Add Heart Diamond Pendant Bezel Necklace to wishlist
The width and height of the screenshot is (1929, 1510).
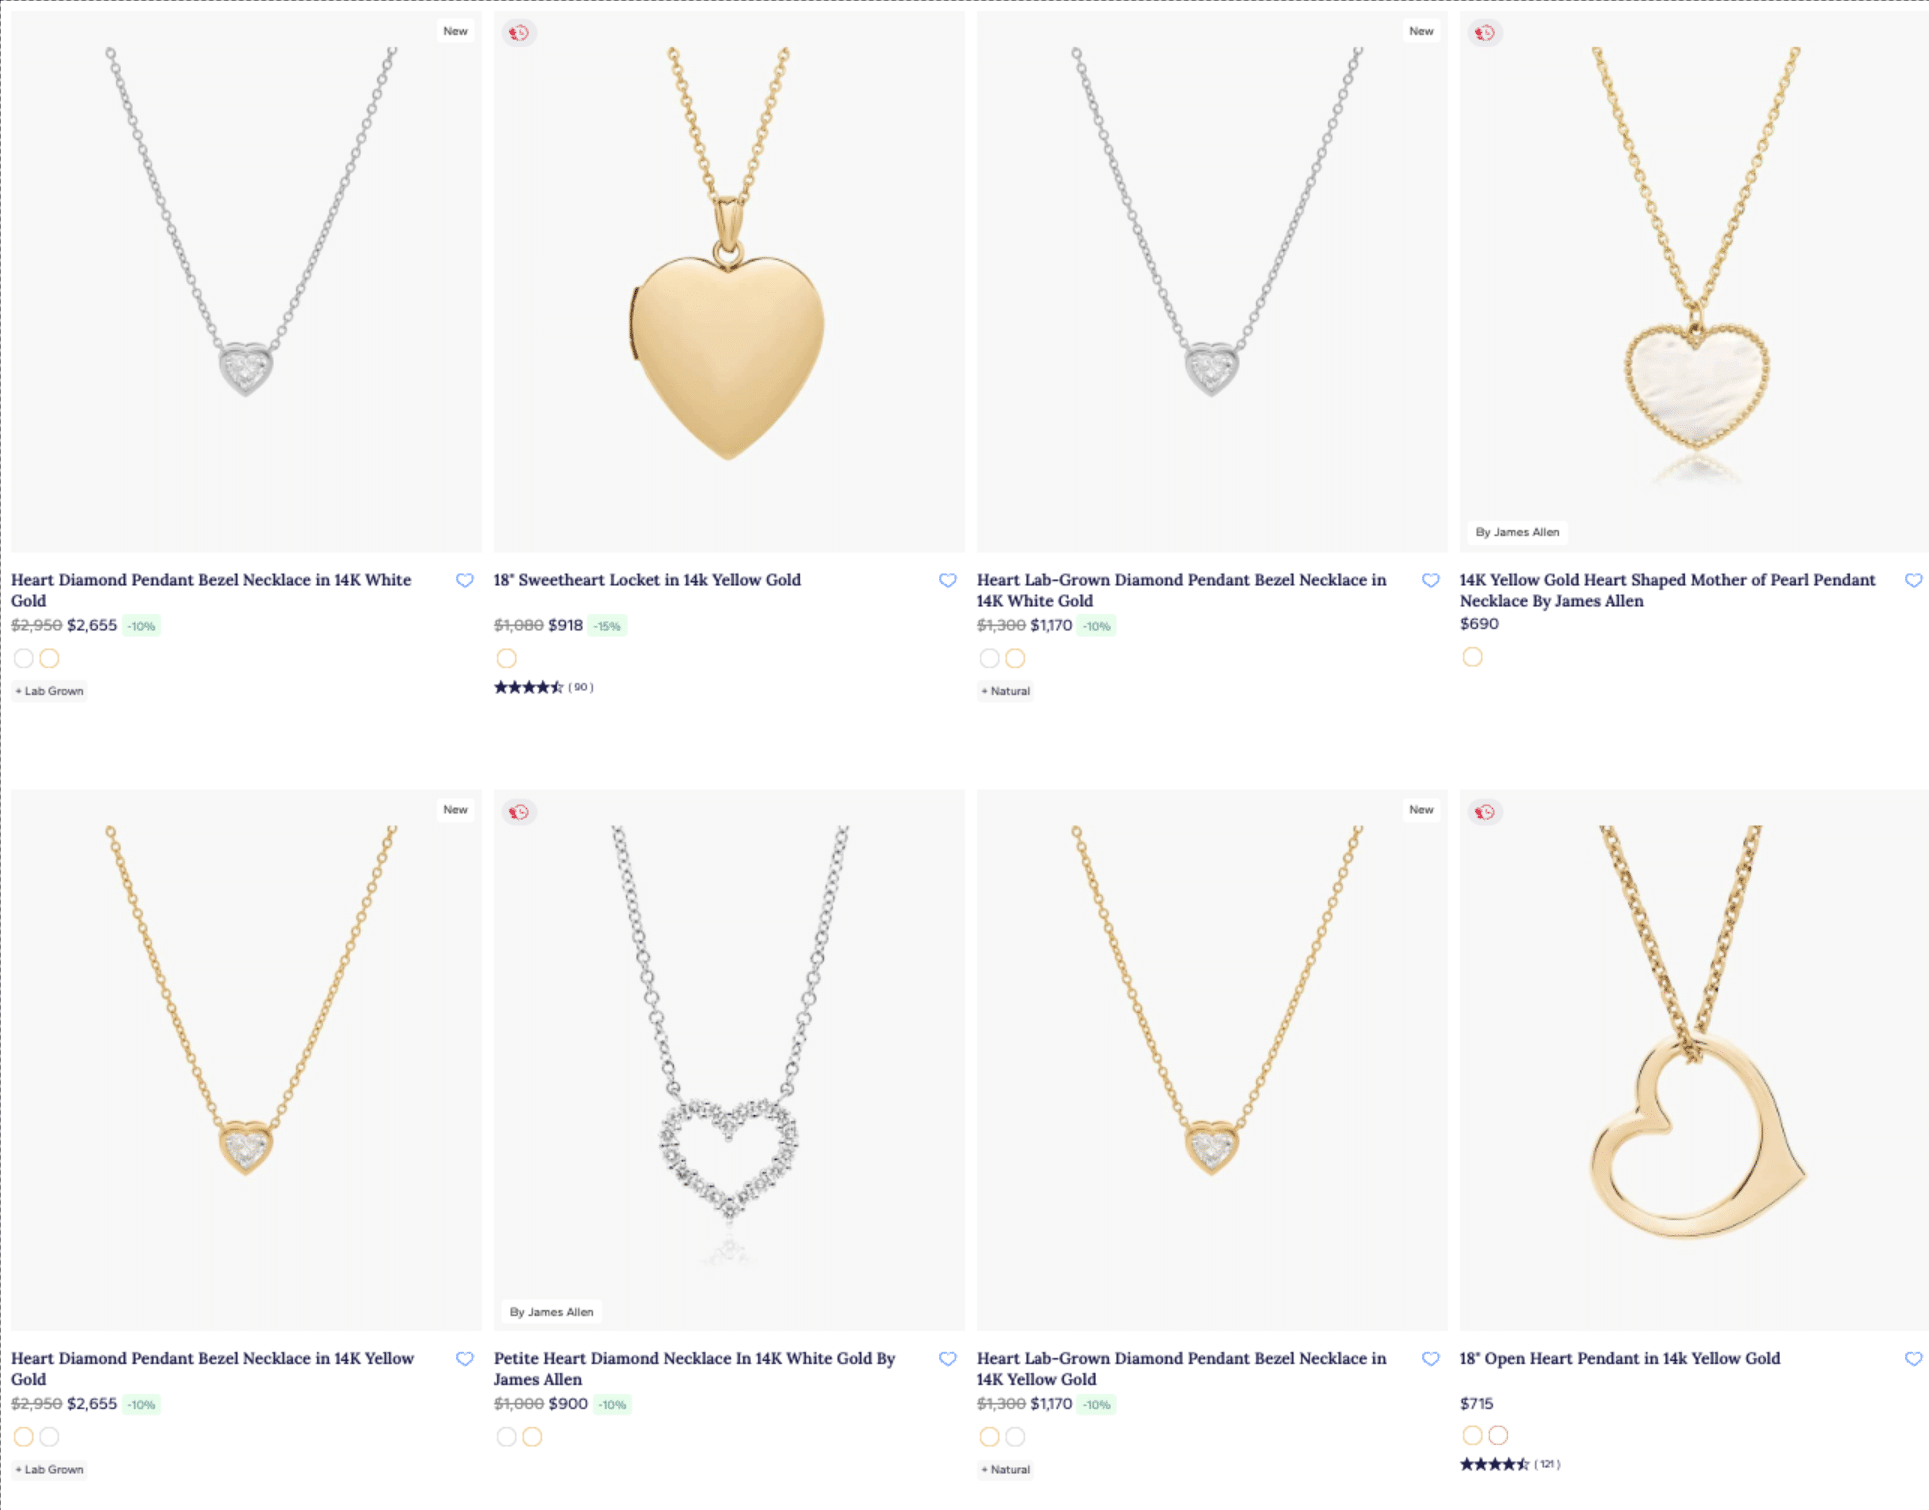[x=465, y=580]
